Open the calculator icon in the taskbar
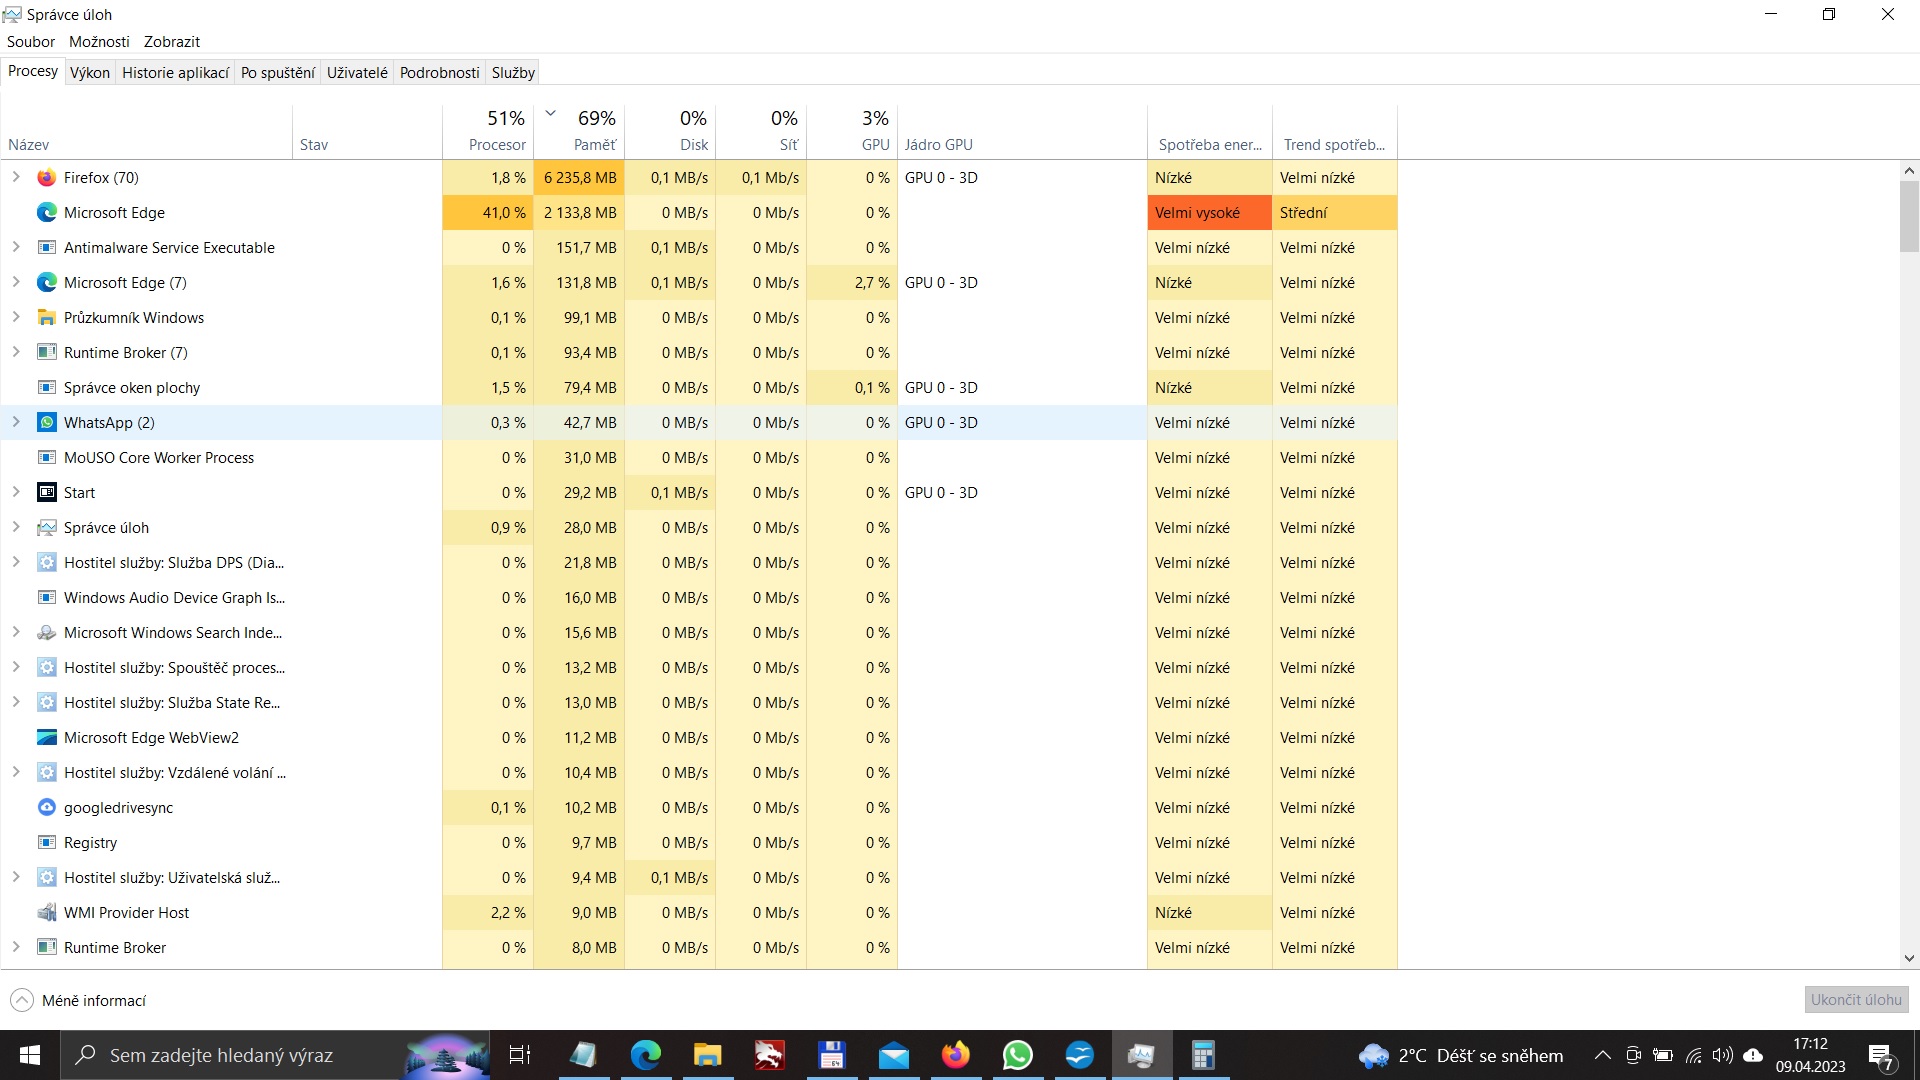This screenshot has height=1080, width=1920. [x=1203, y=1055]
